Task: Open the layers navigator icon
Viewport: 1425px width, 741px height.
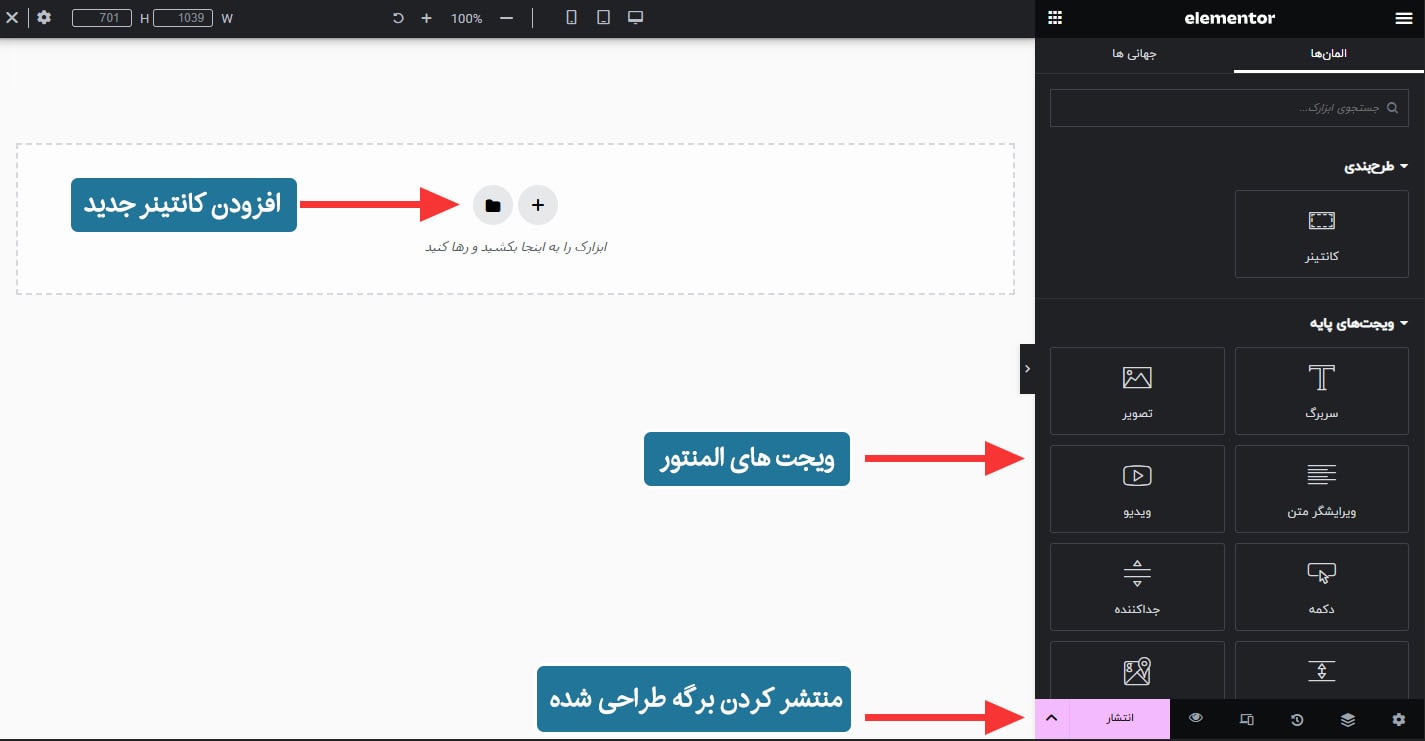Action: pyautogui.click(x=1347, y=719)
